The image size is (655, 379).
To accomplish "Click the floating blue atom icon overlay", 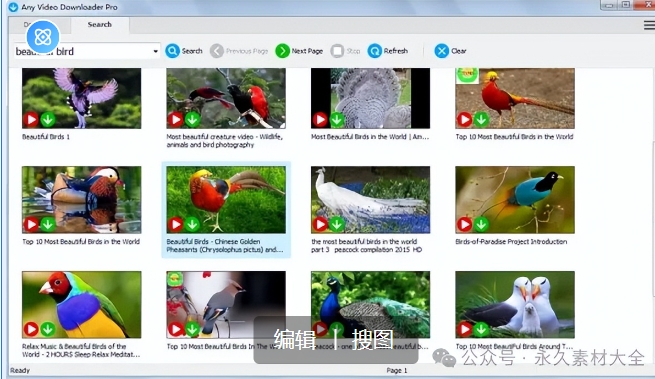I will click(x=43, y=37).
